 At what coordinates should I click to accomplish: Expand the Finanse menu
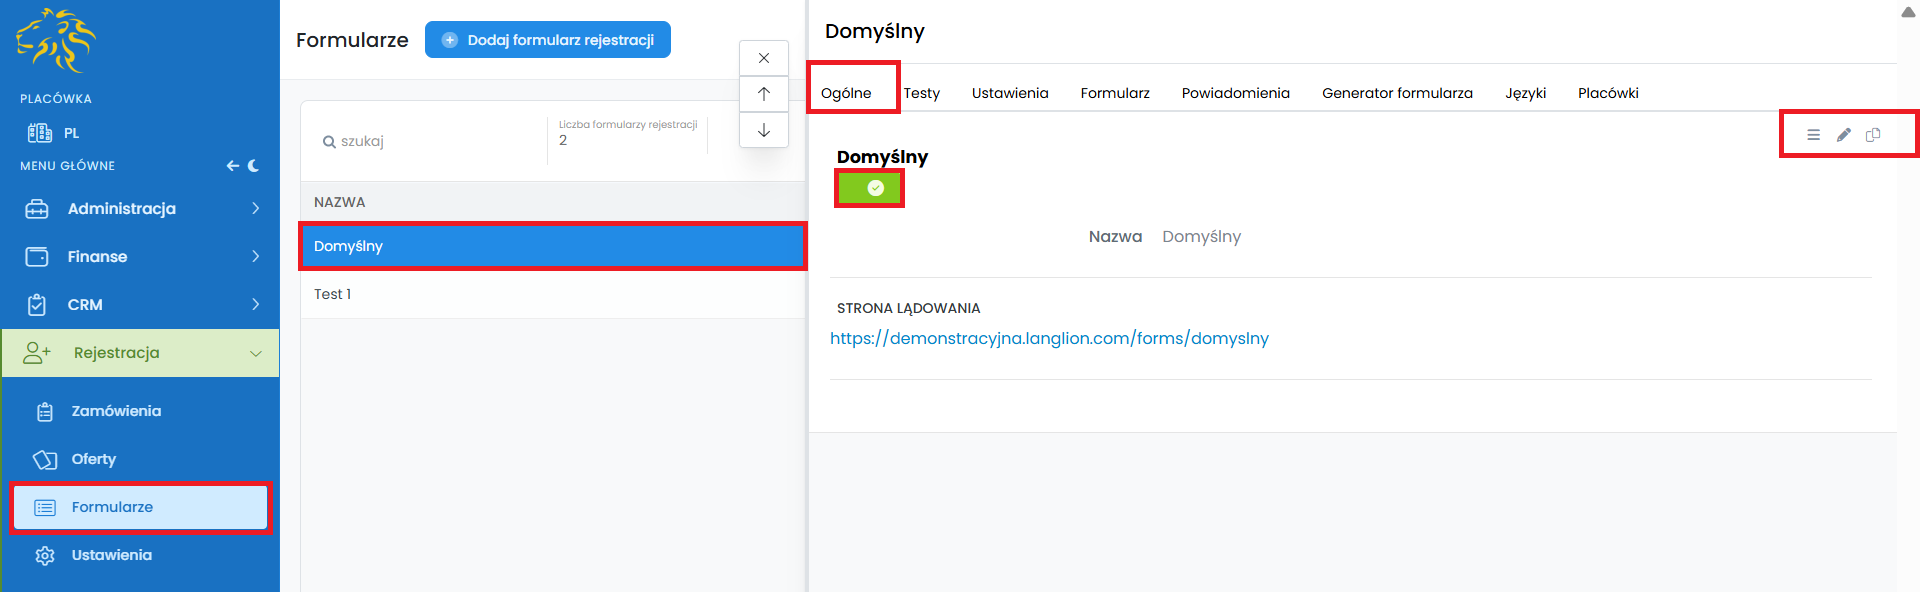coord(140,257)
